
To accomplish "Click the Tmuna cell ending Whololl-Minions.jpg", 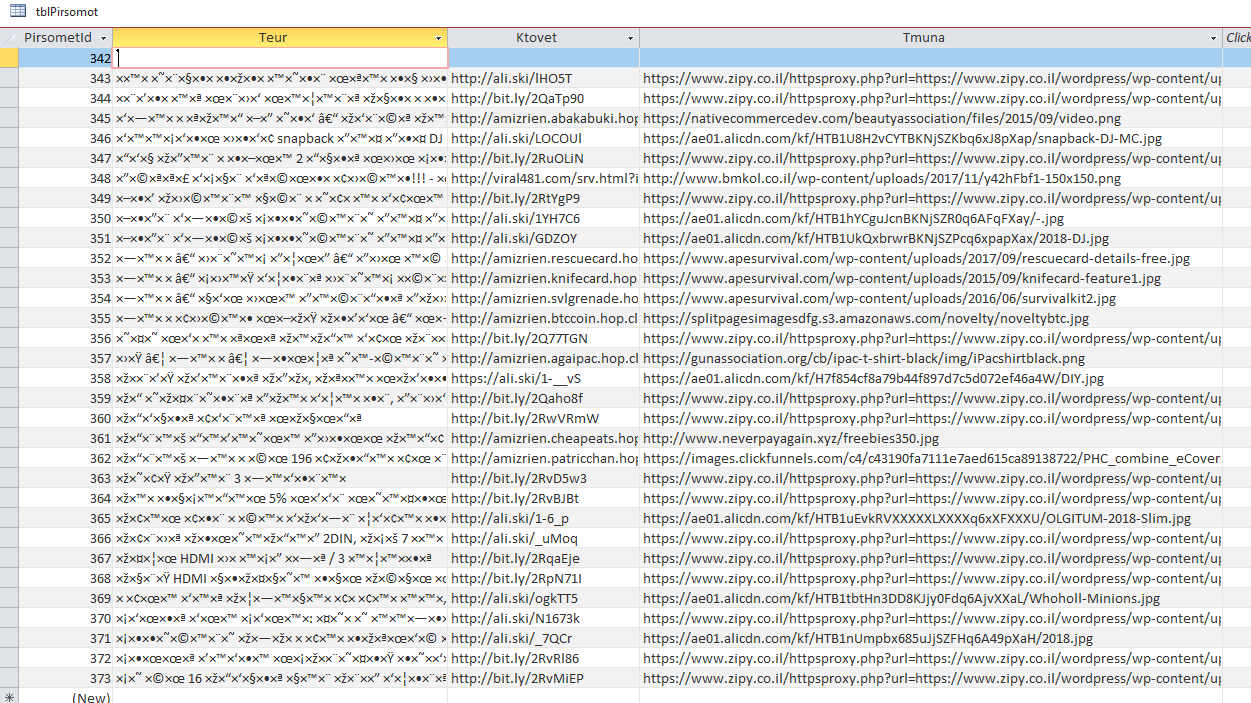I will (x=931, y=598).
